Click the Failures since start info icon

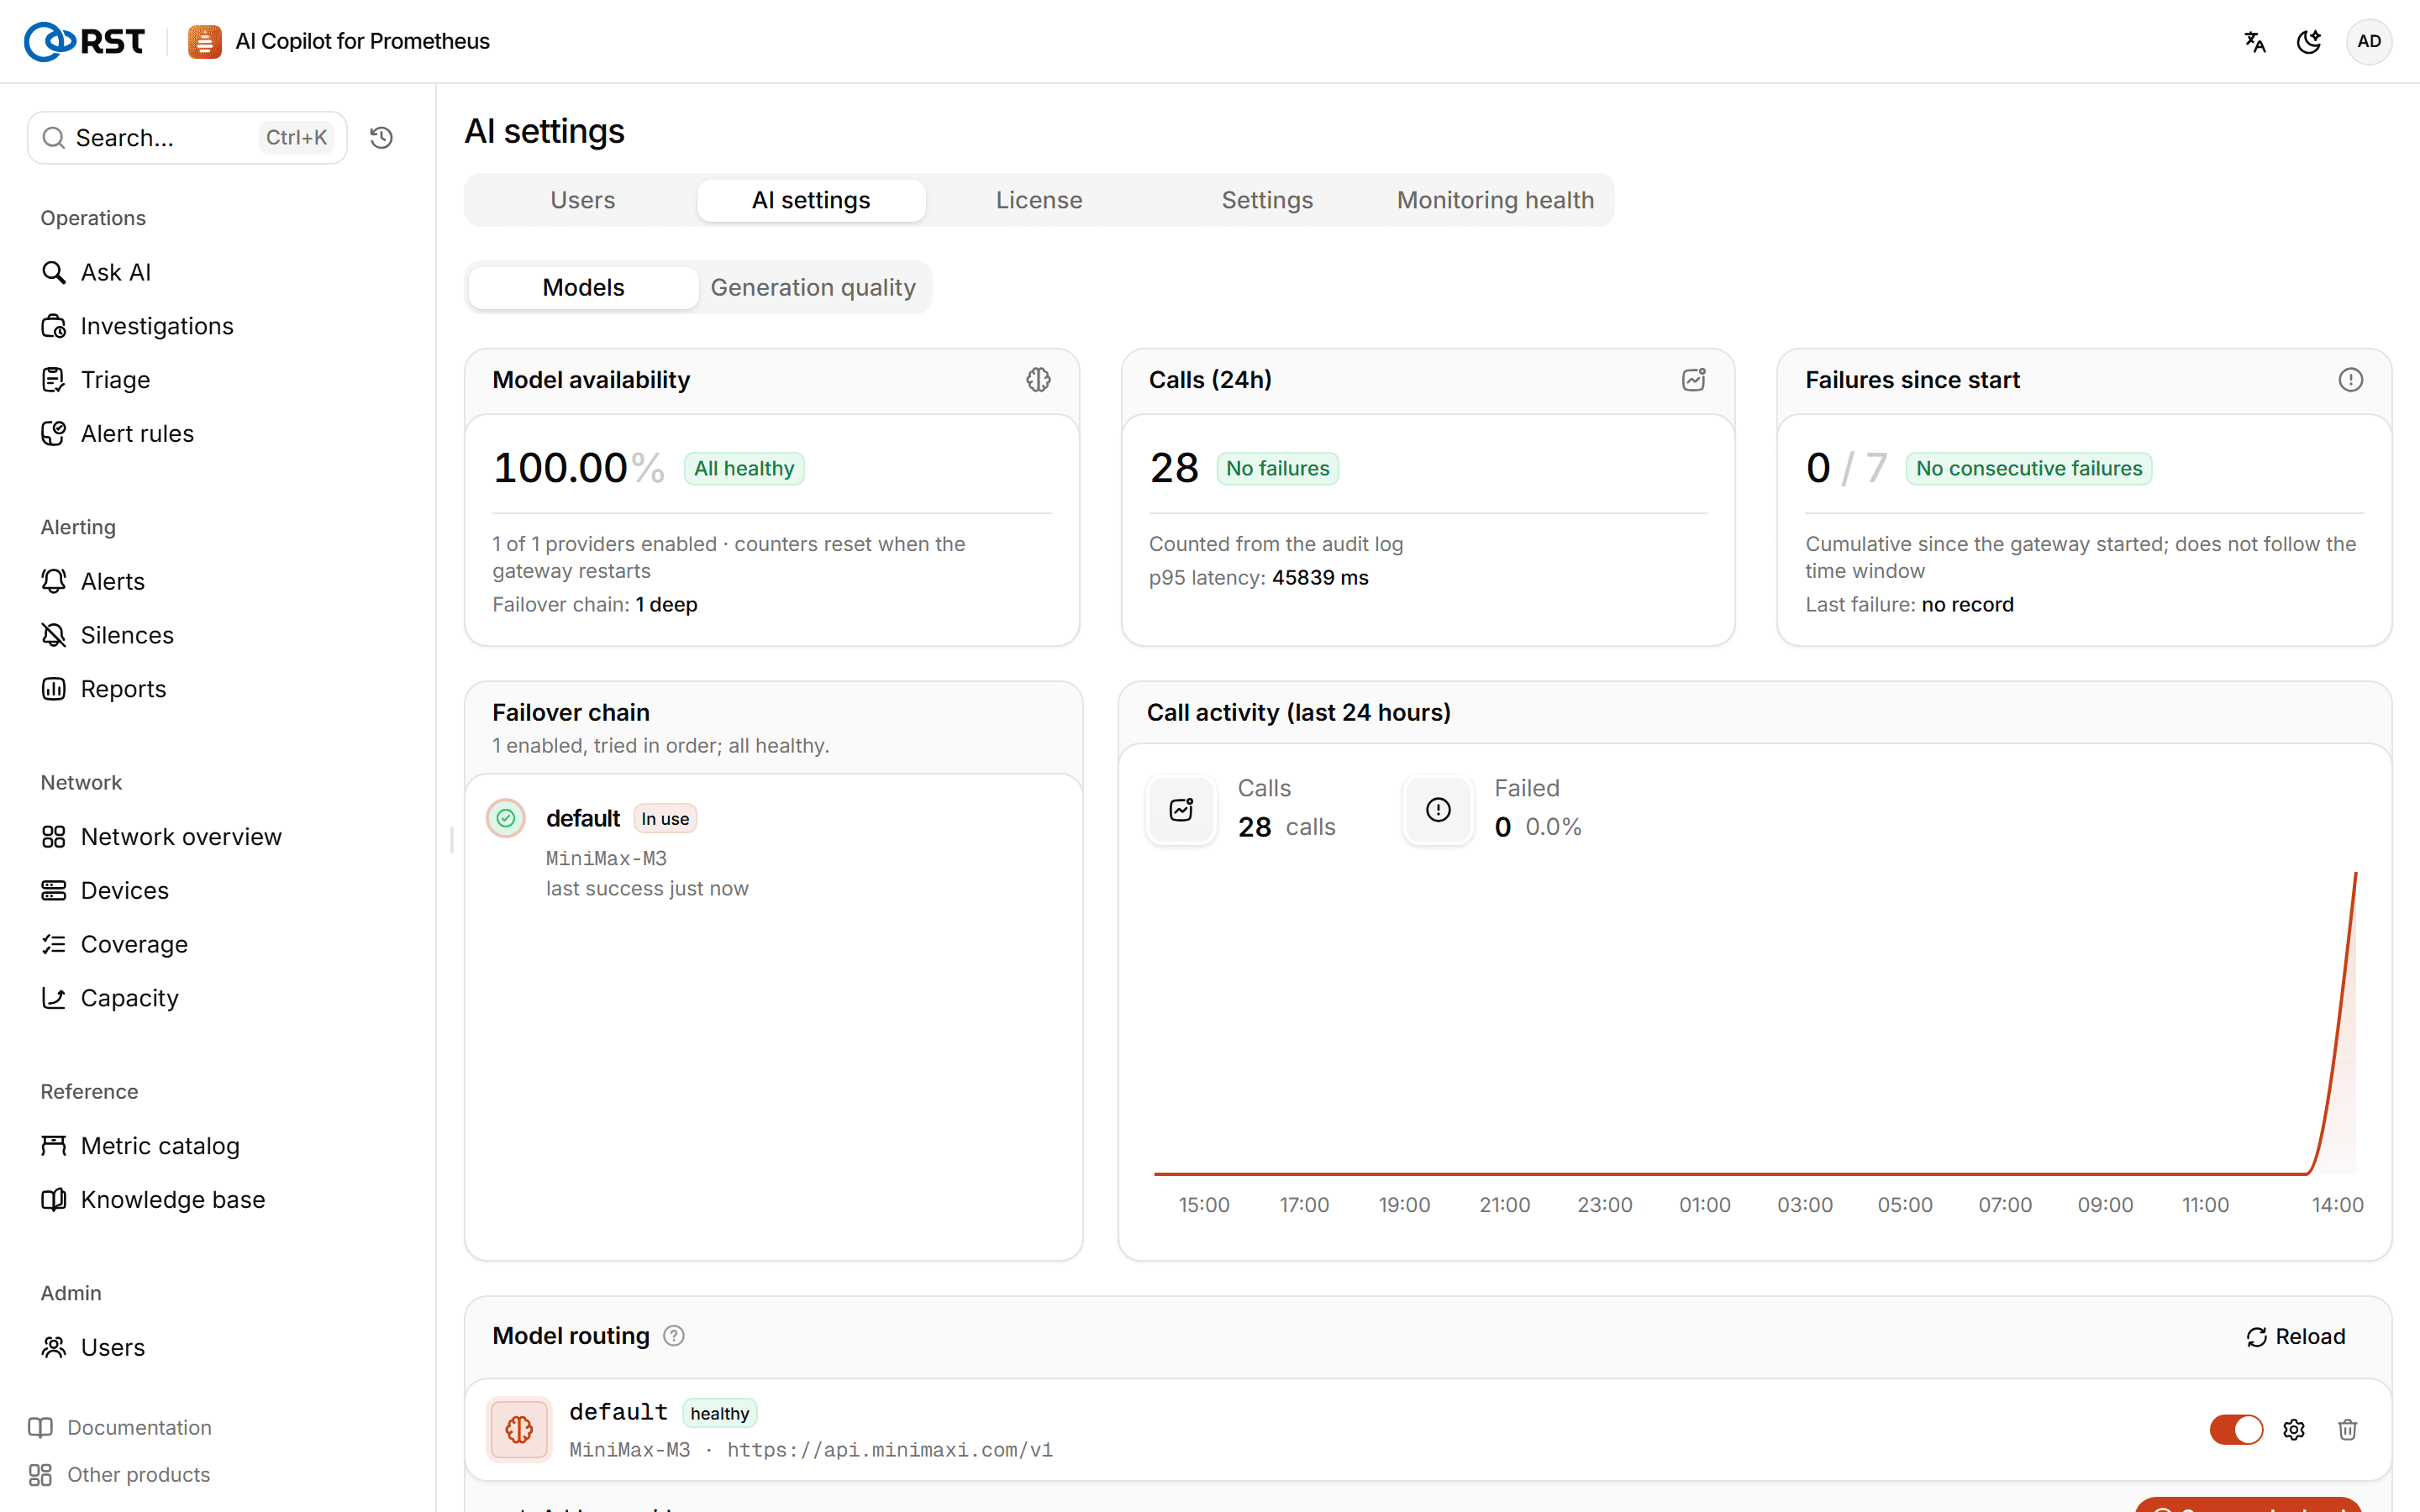[2350, 380]
